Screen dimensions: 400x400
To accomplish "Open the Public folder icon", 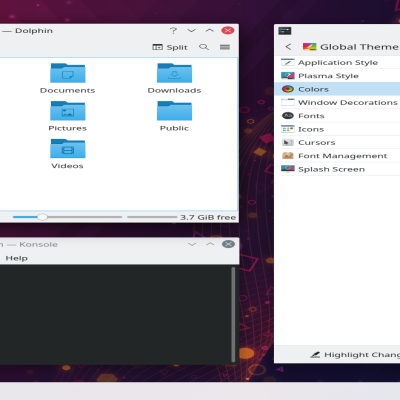I will (x=174, y=111).
